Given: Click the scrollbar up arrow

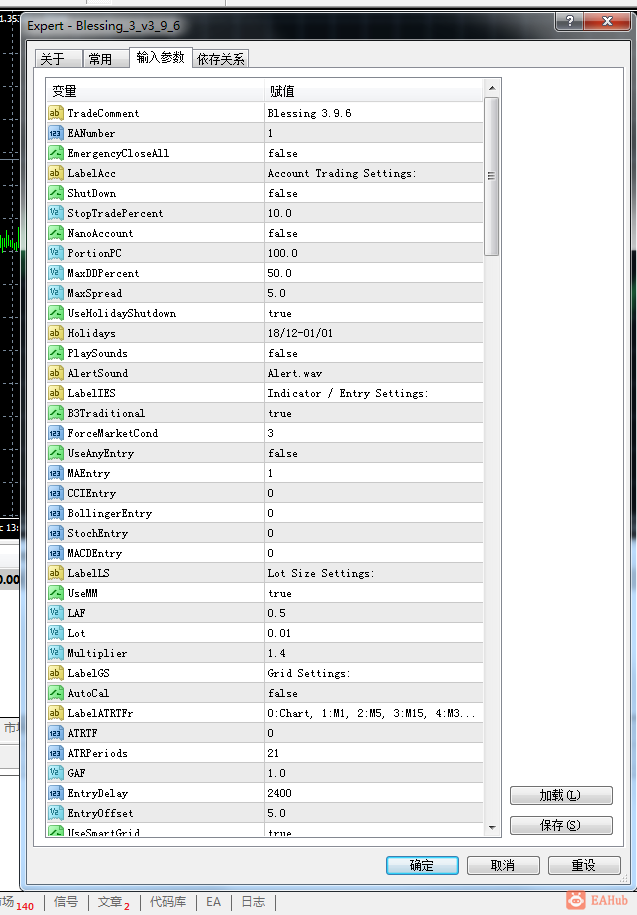Looking at the screenshot, I should click(x=492, y=88).
